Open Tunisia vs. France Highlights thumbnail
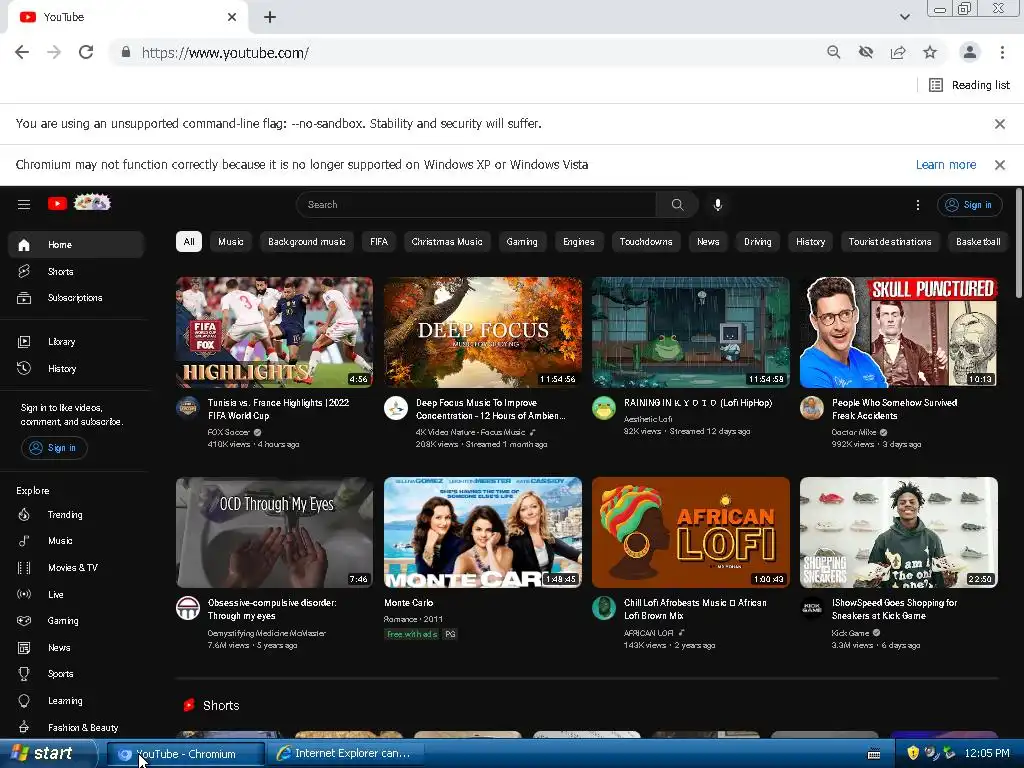The height and width of the screenshot is (768, 1024). (274, 332)
